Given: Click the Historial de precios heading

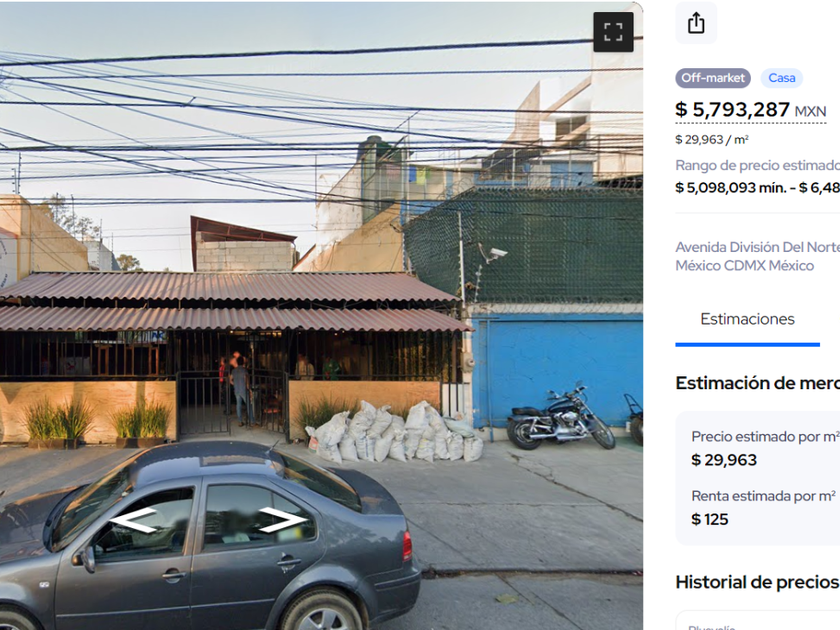Looking at the screenshot, I should [x=758, y=582].
